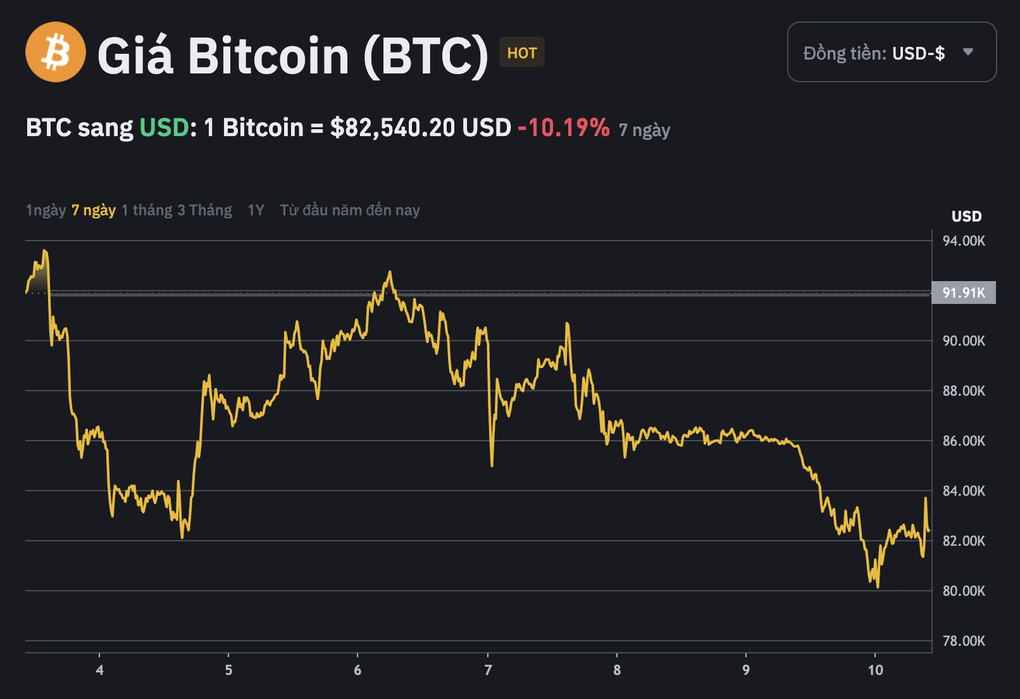Click the green USD link text
This screenshot has width=1020, height=699.
(163, 128)
